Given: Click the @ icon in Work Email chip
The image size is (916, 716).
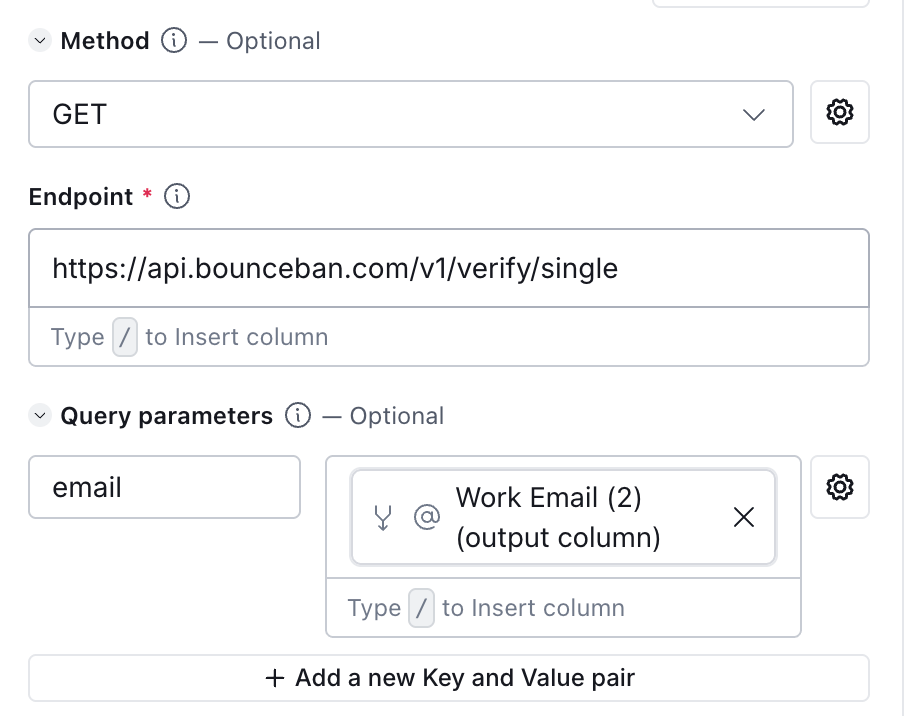Looking at the screenshot, I should 427,518.
